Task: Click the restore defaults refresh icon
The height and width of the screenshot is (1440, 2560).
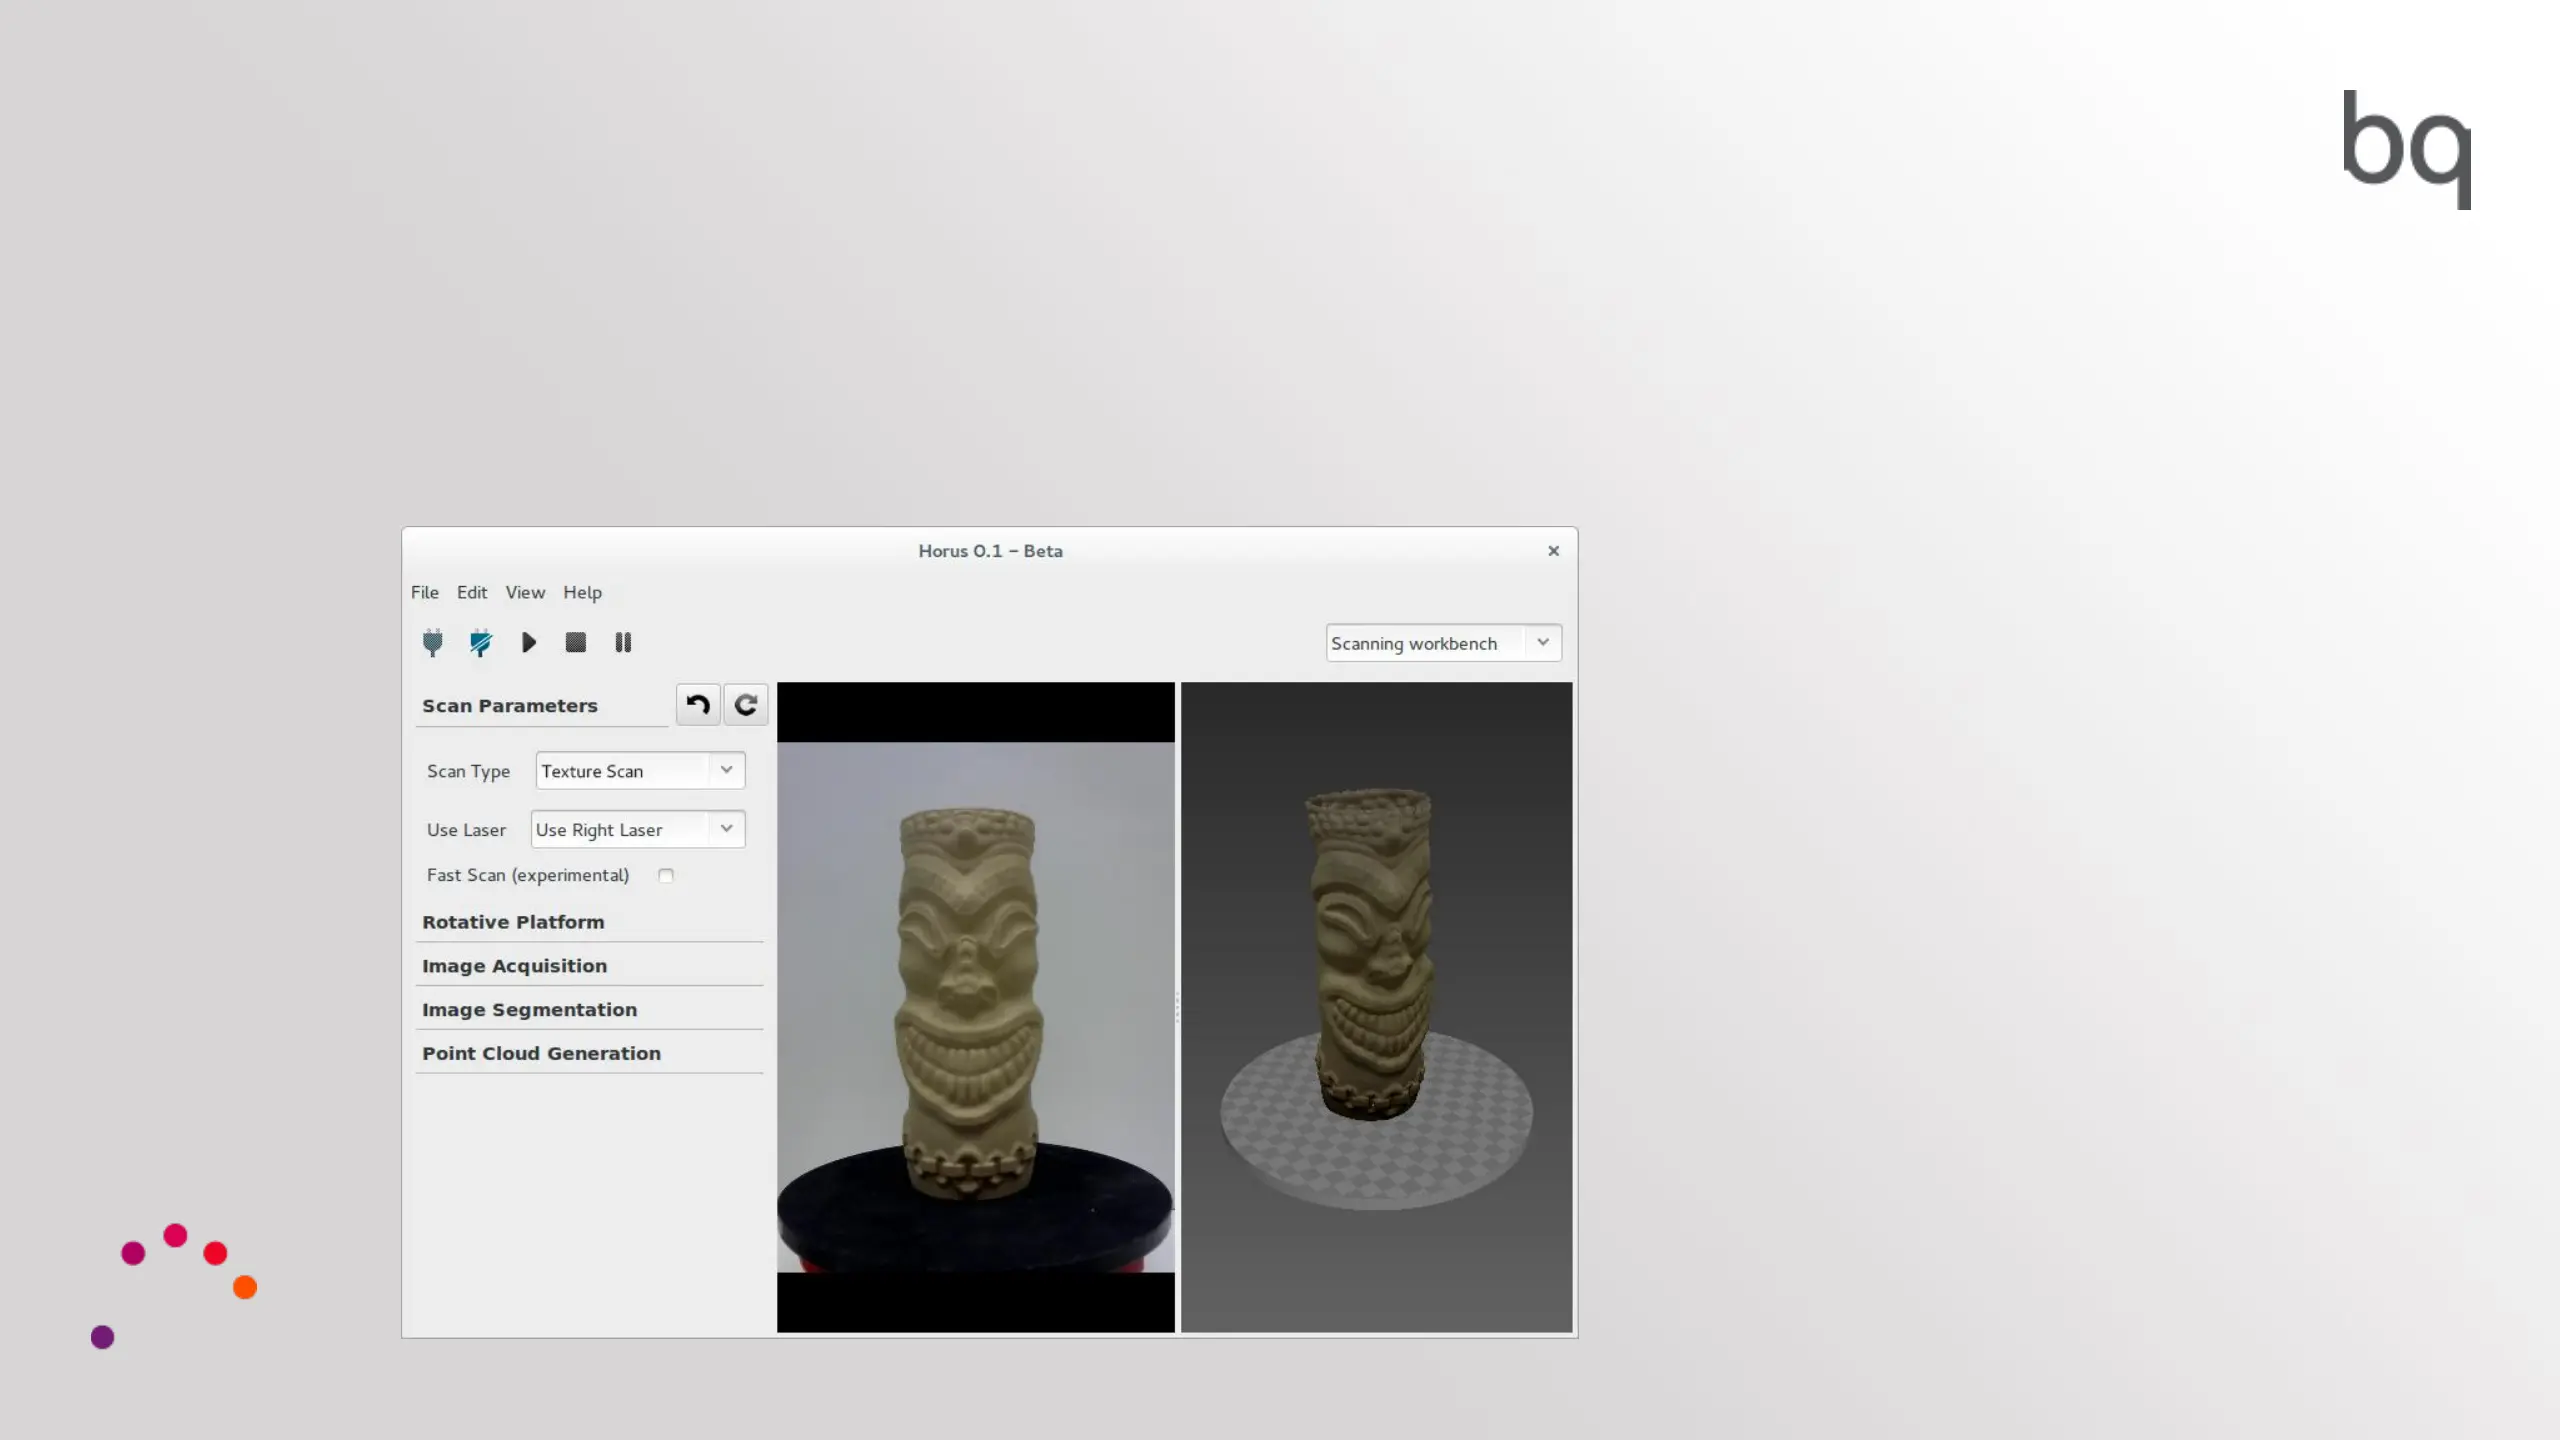Action: click(x=746, y=705)
